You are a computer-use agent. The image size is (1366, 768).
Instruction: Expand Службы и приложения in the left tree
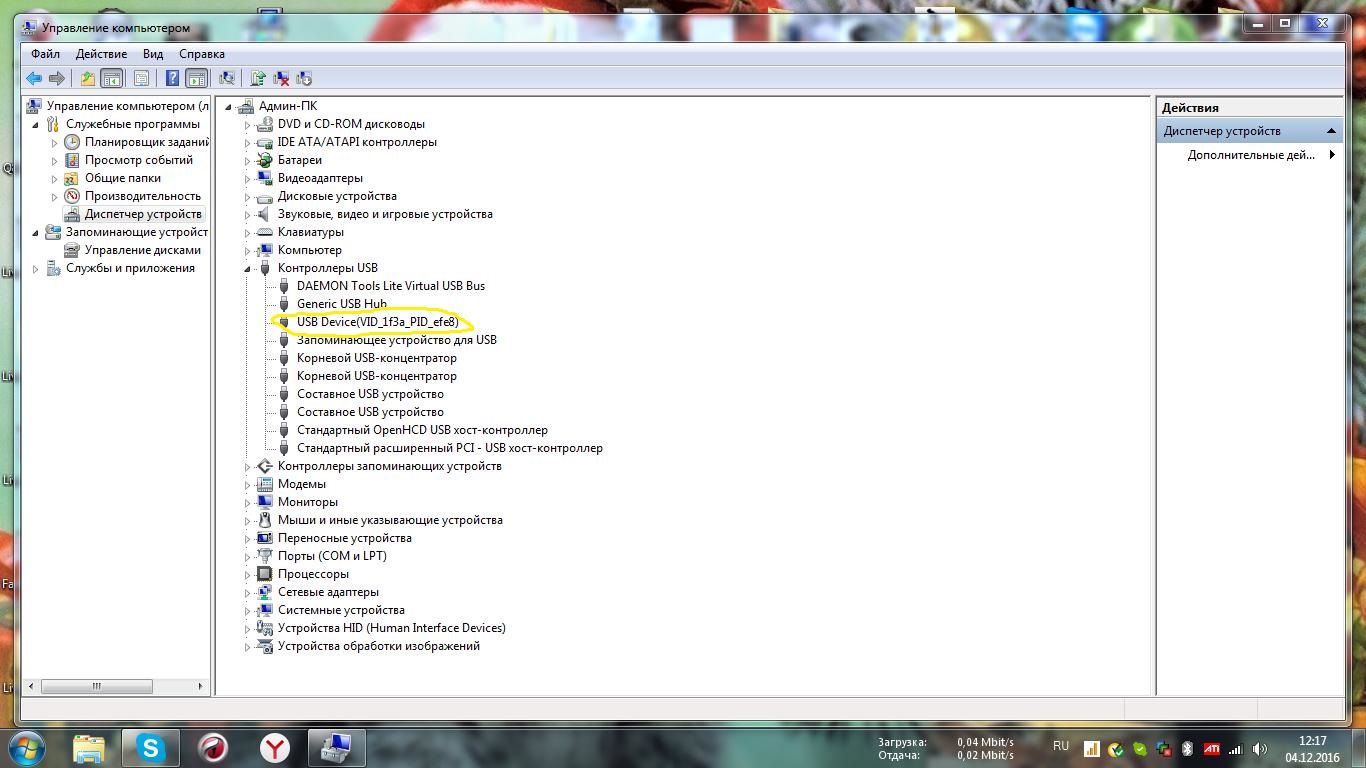pyautogui.click(x=36, y=269)
